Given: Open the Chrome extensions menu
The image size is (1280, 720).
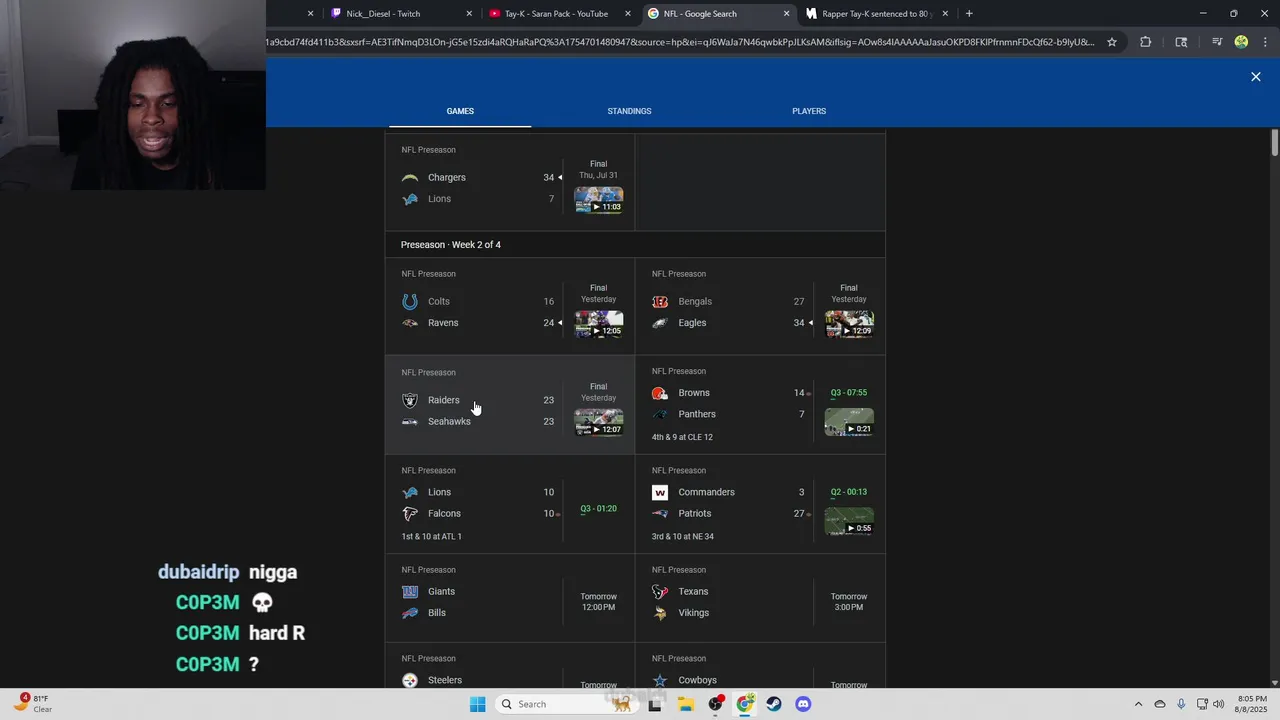Looking at the screenshot, I should (1146, 42).
